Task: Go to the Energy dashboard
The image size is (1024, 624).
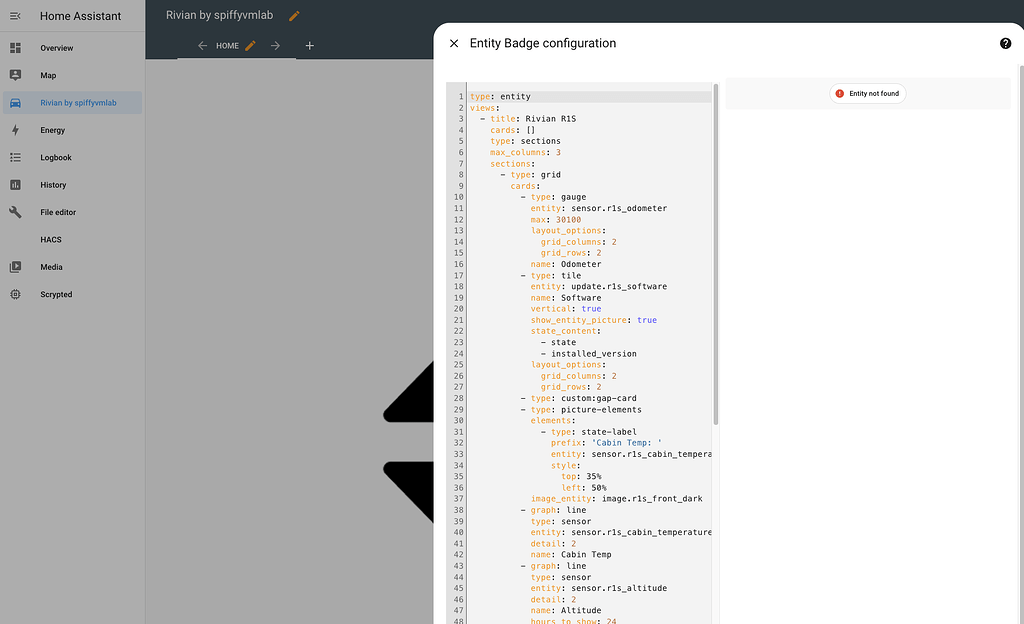Action: click(x=52, y=130)
